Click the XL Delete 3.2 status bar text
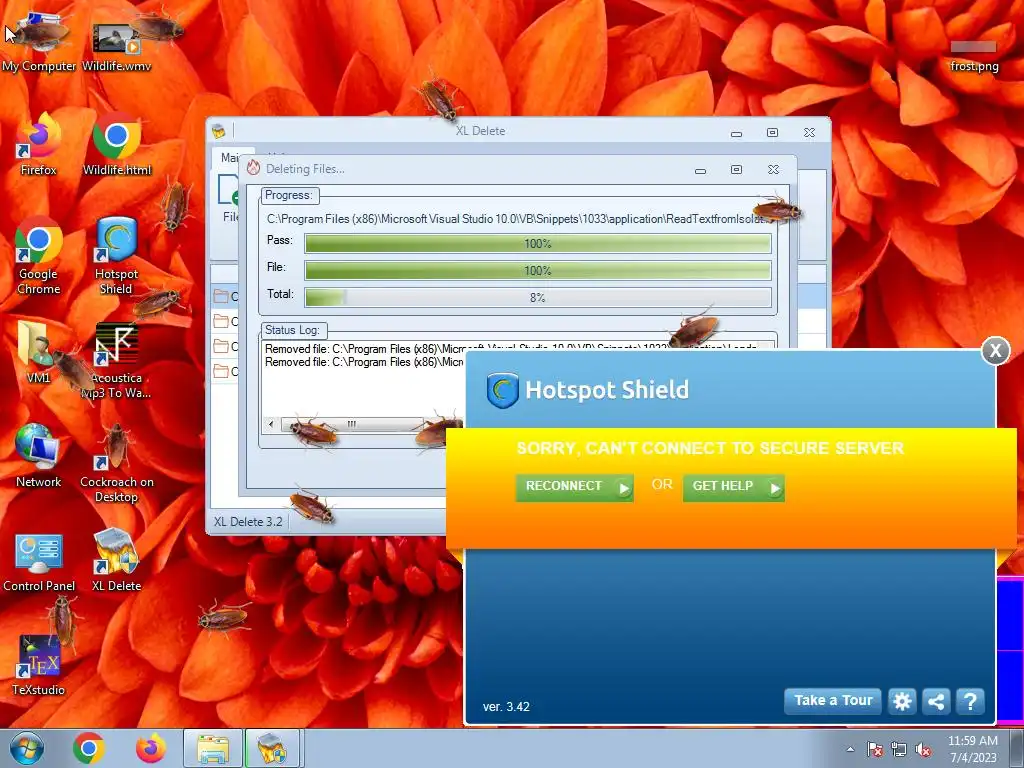The image size is (1024, 768). pyautogui.click(x=248, y=522)
